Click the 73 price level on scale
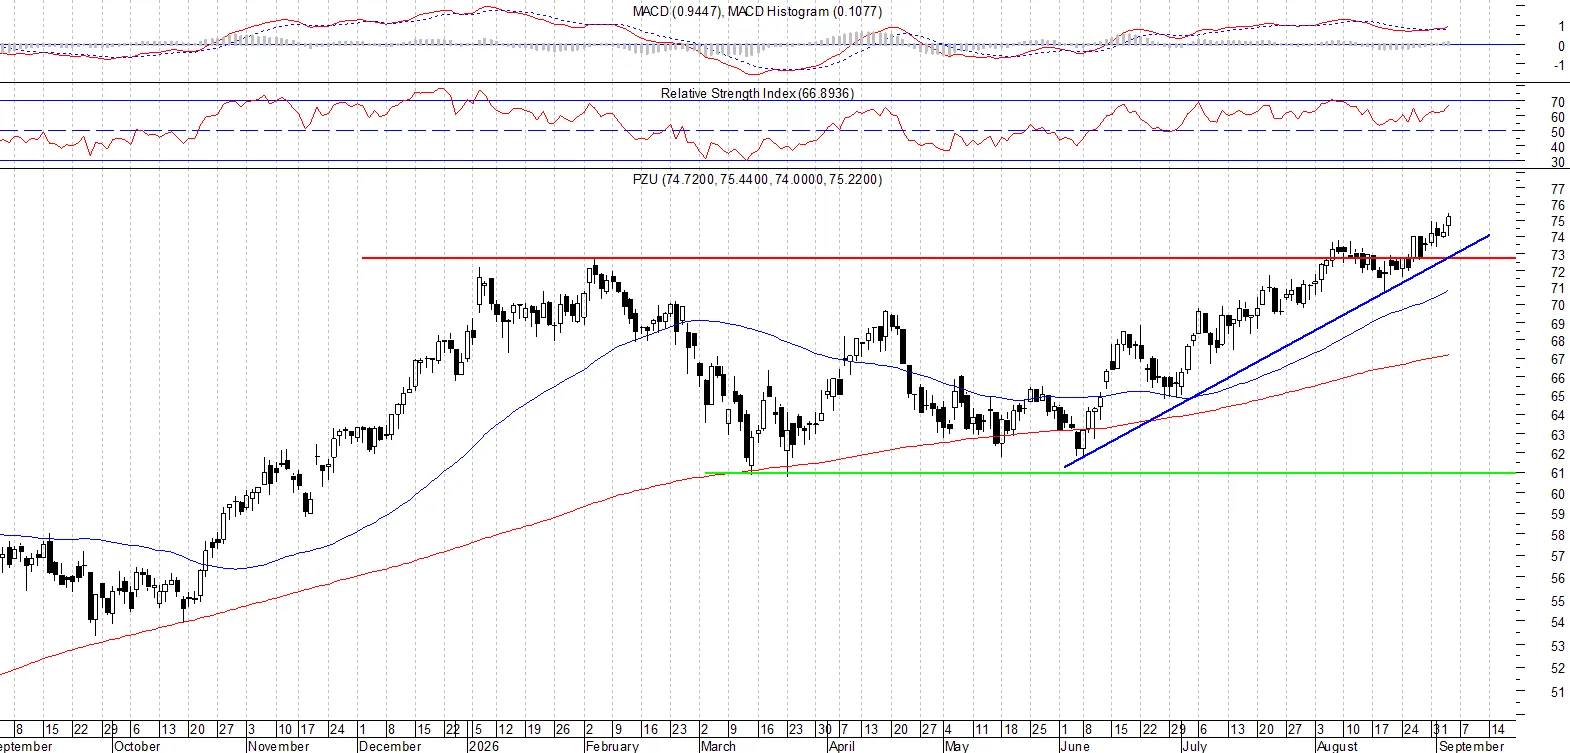The height and width of the screenshot is (753, 1570). coord(1557,256)
